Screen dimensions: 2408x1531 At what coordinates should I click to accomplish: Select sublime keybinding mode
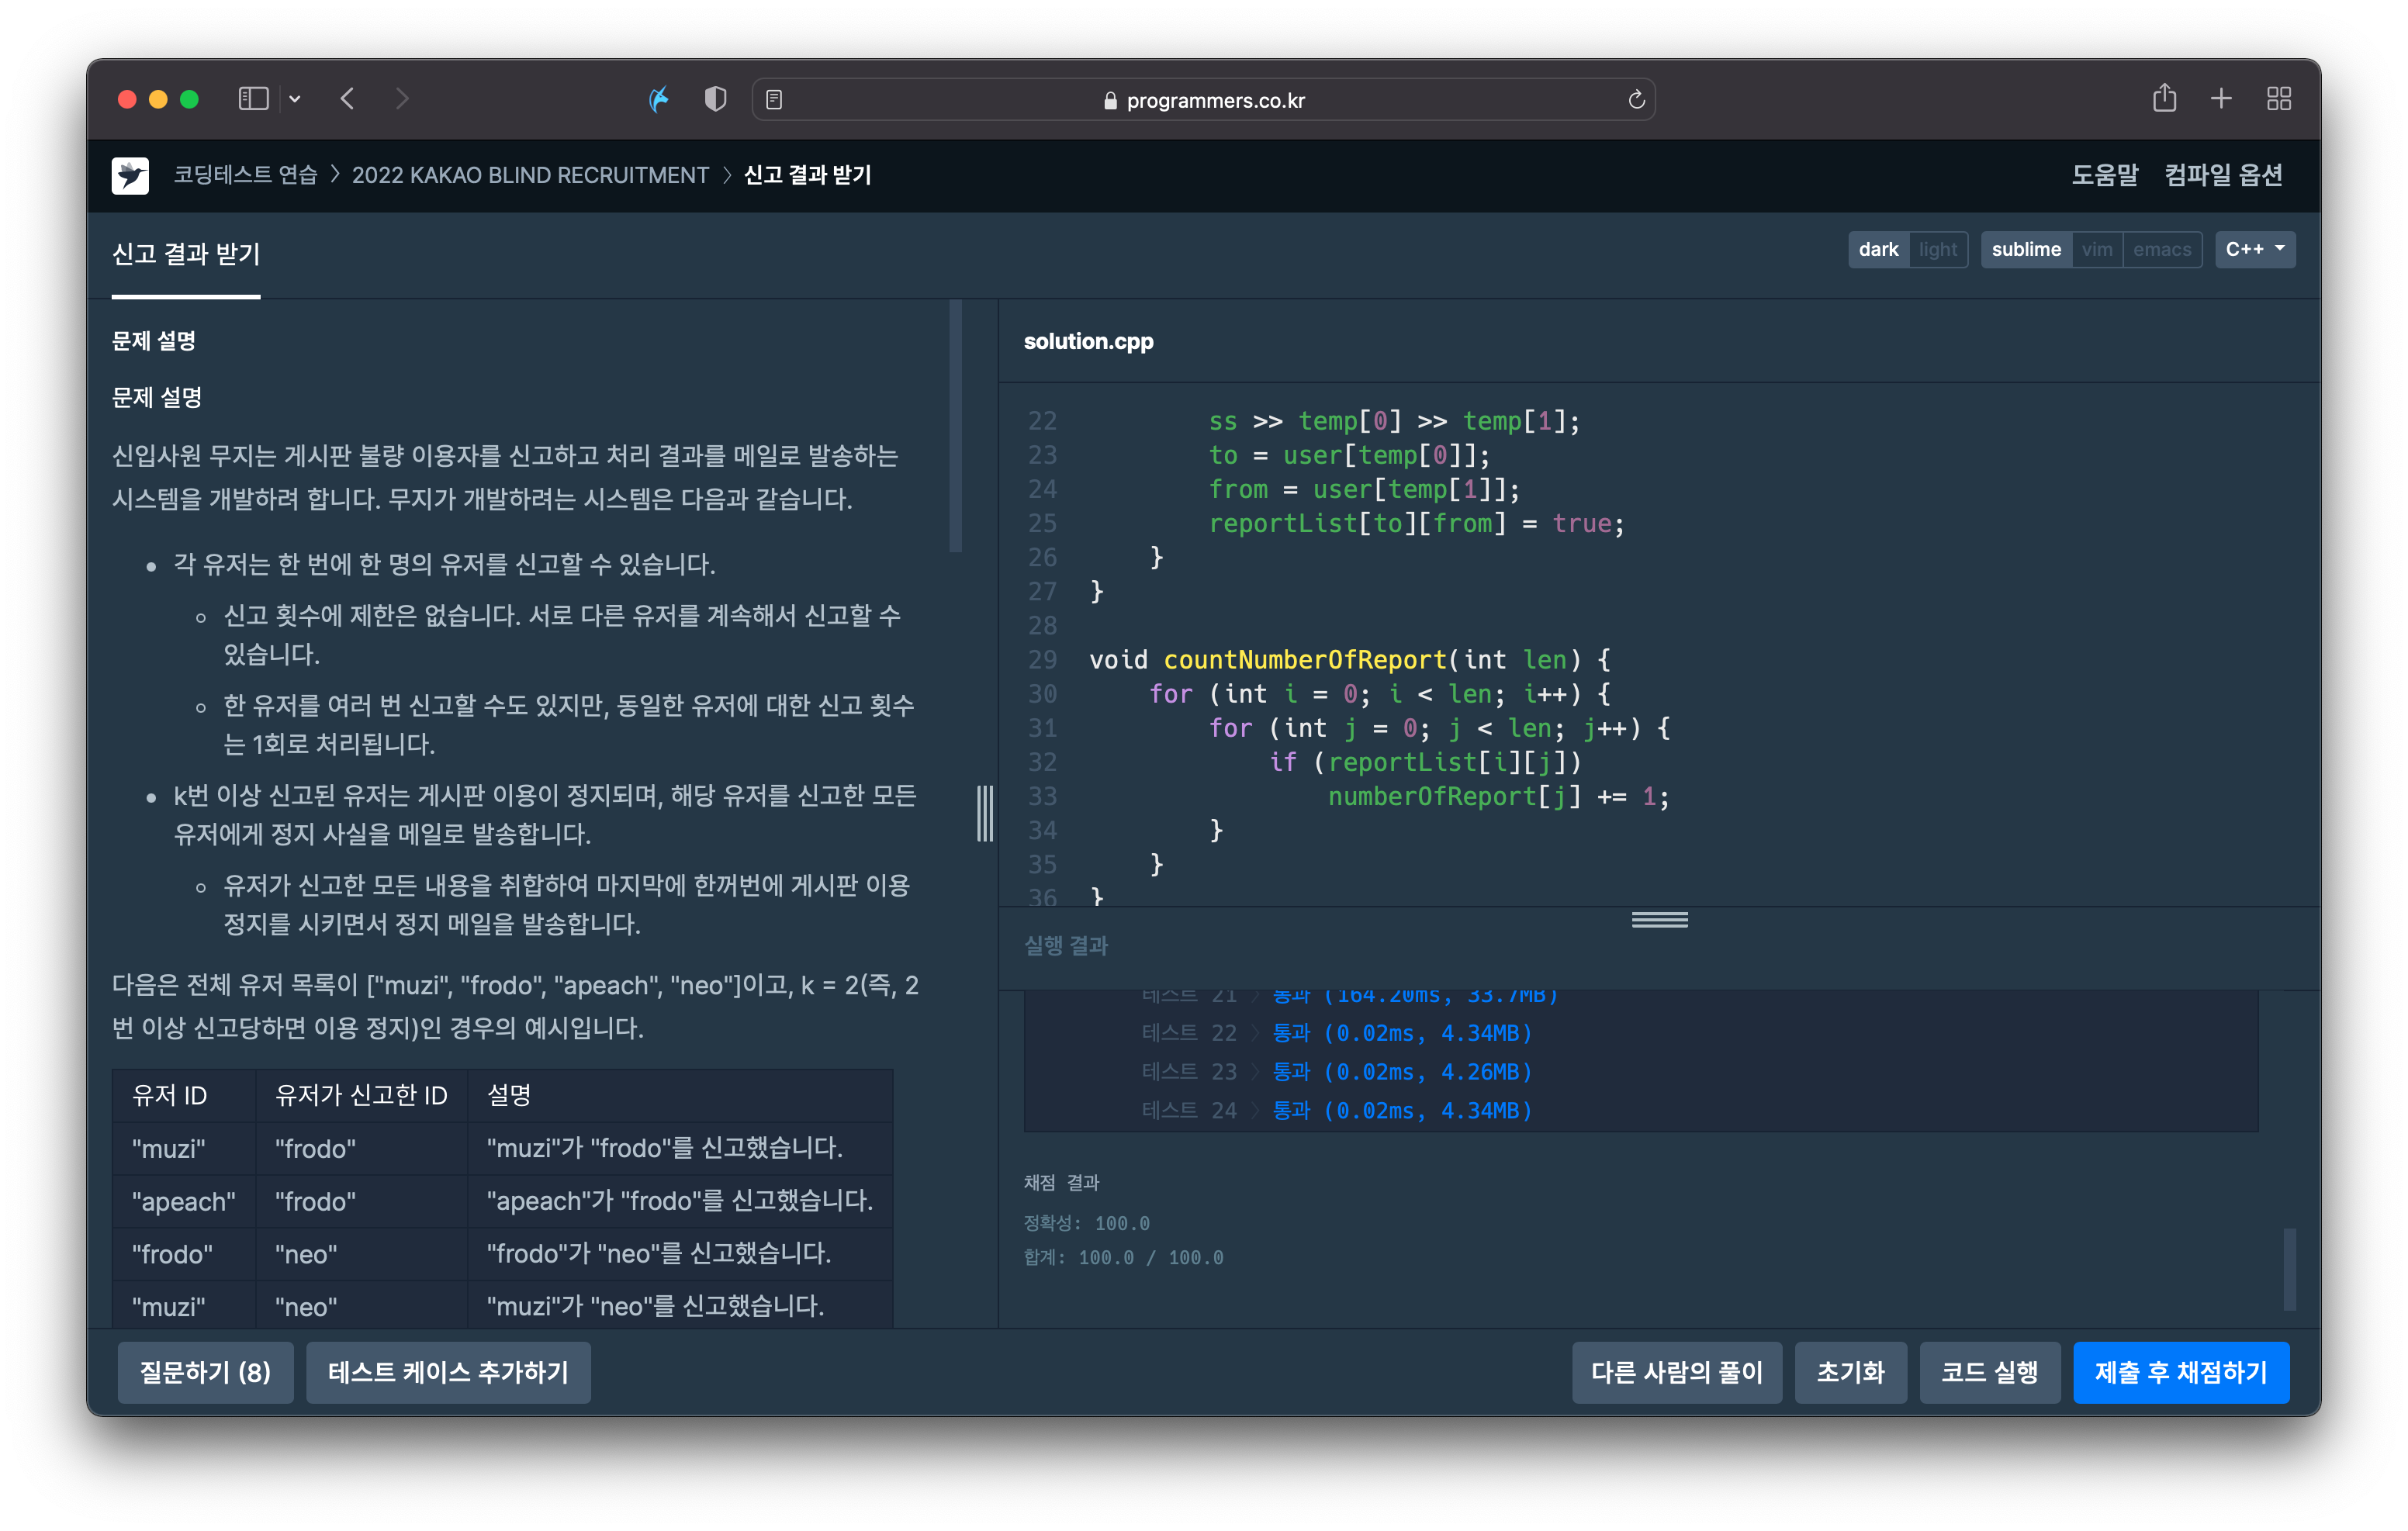click(2026, 249)
